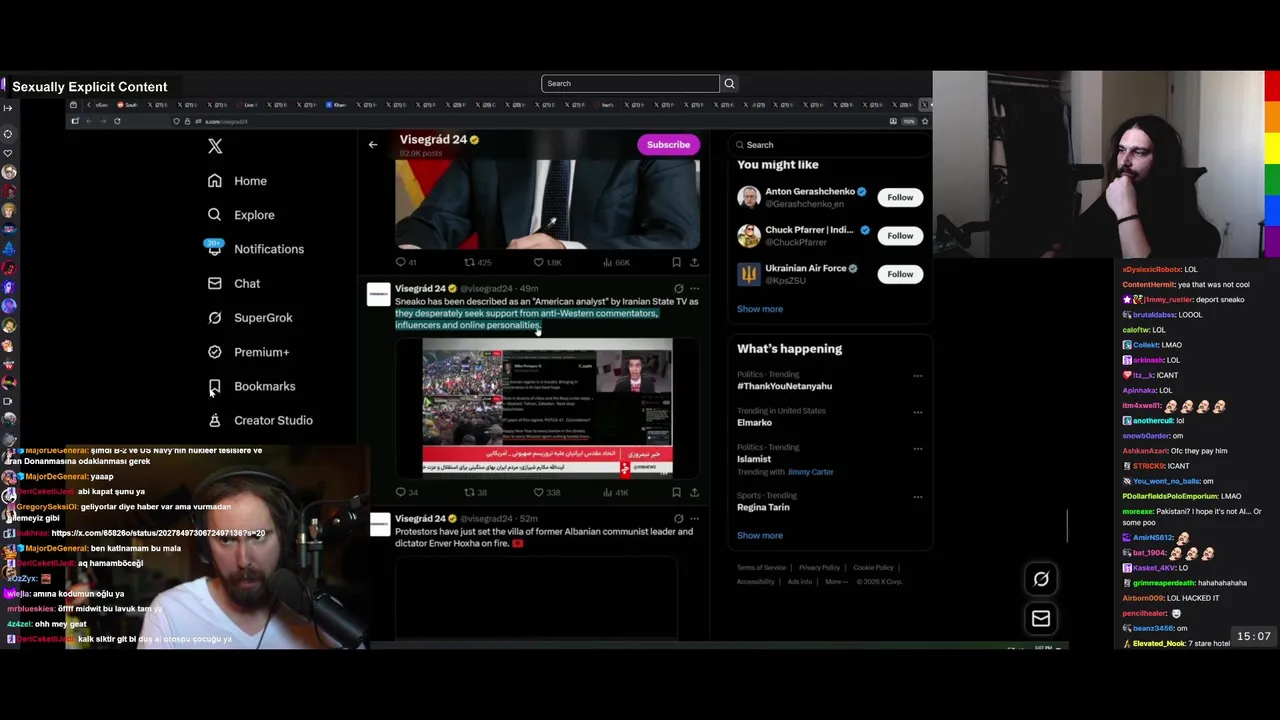Click the Bookmarks ribbon icon in sidebar
This screenshot has width=1280, height=720.
[214, 386]
